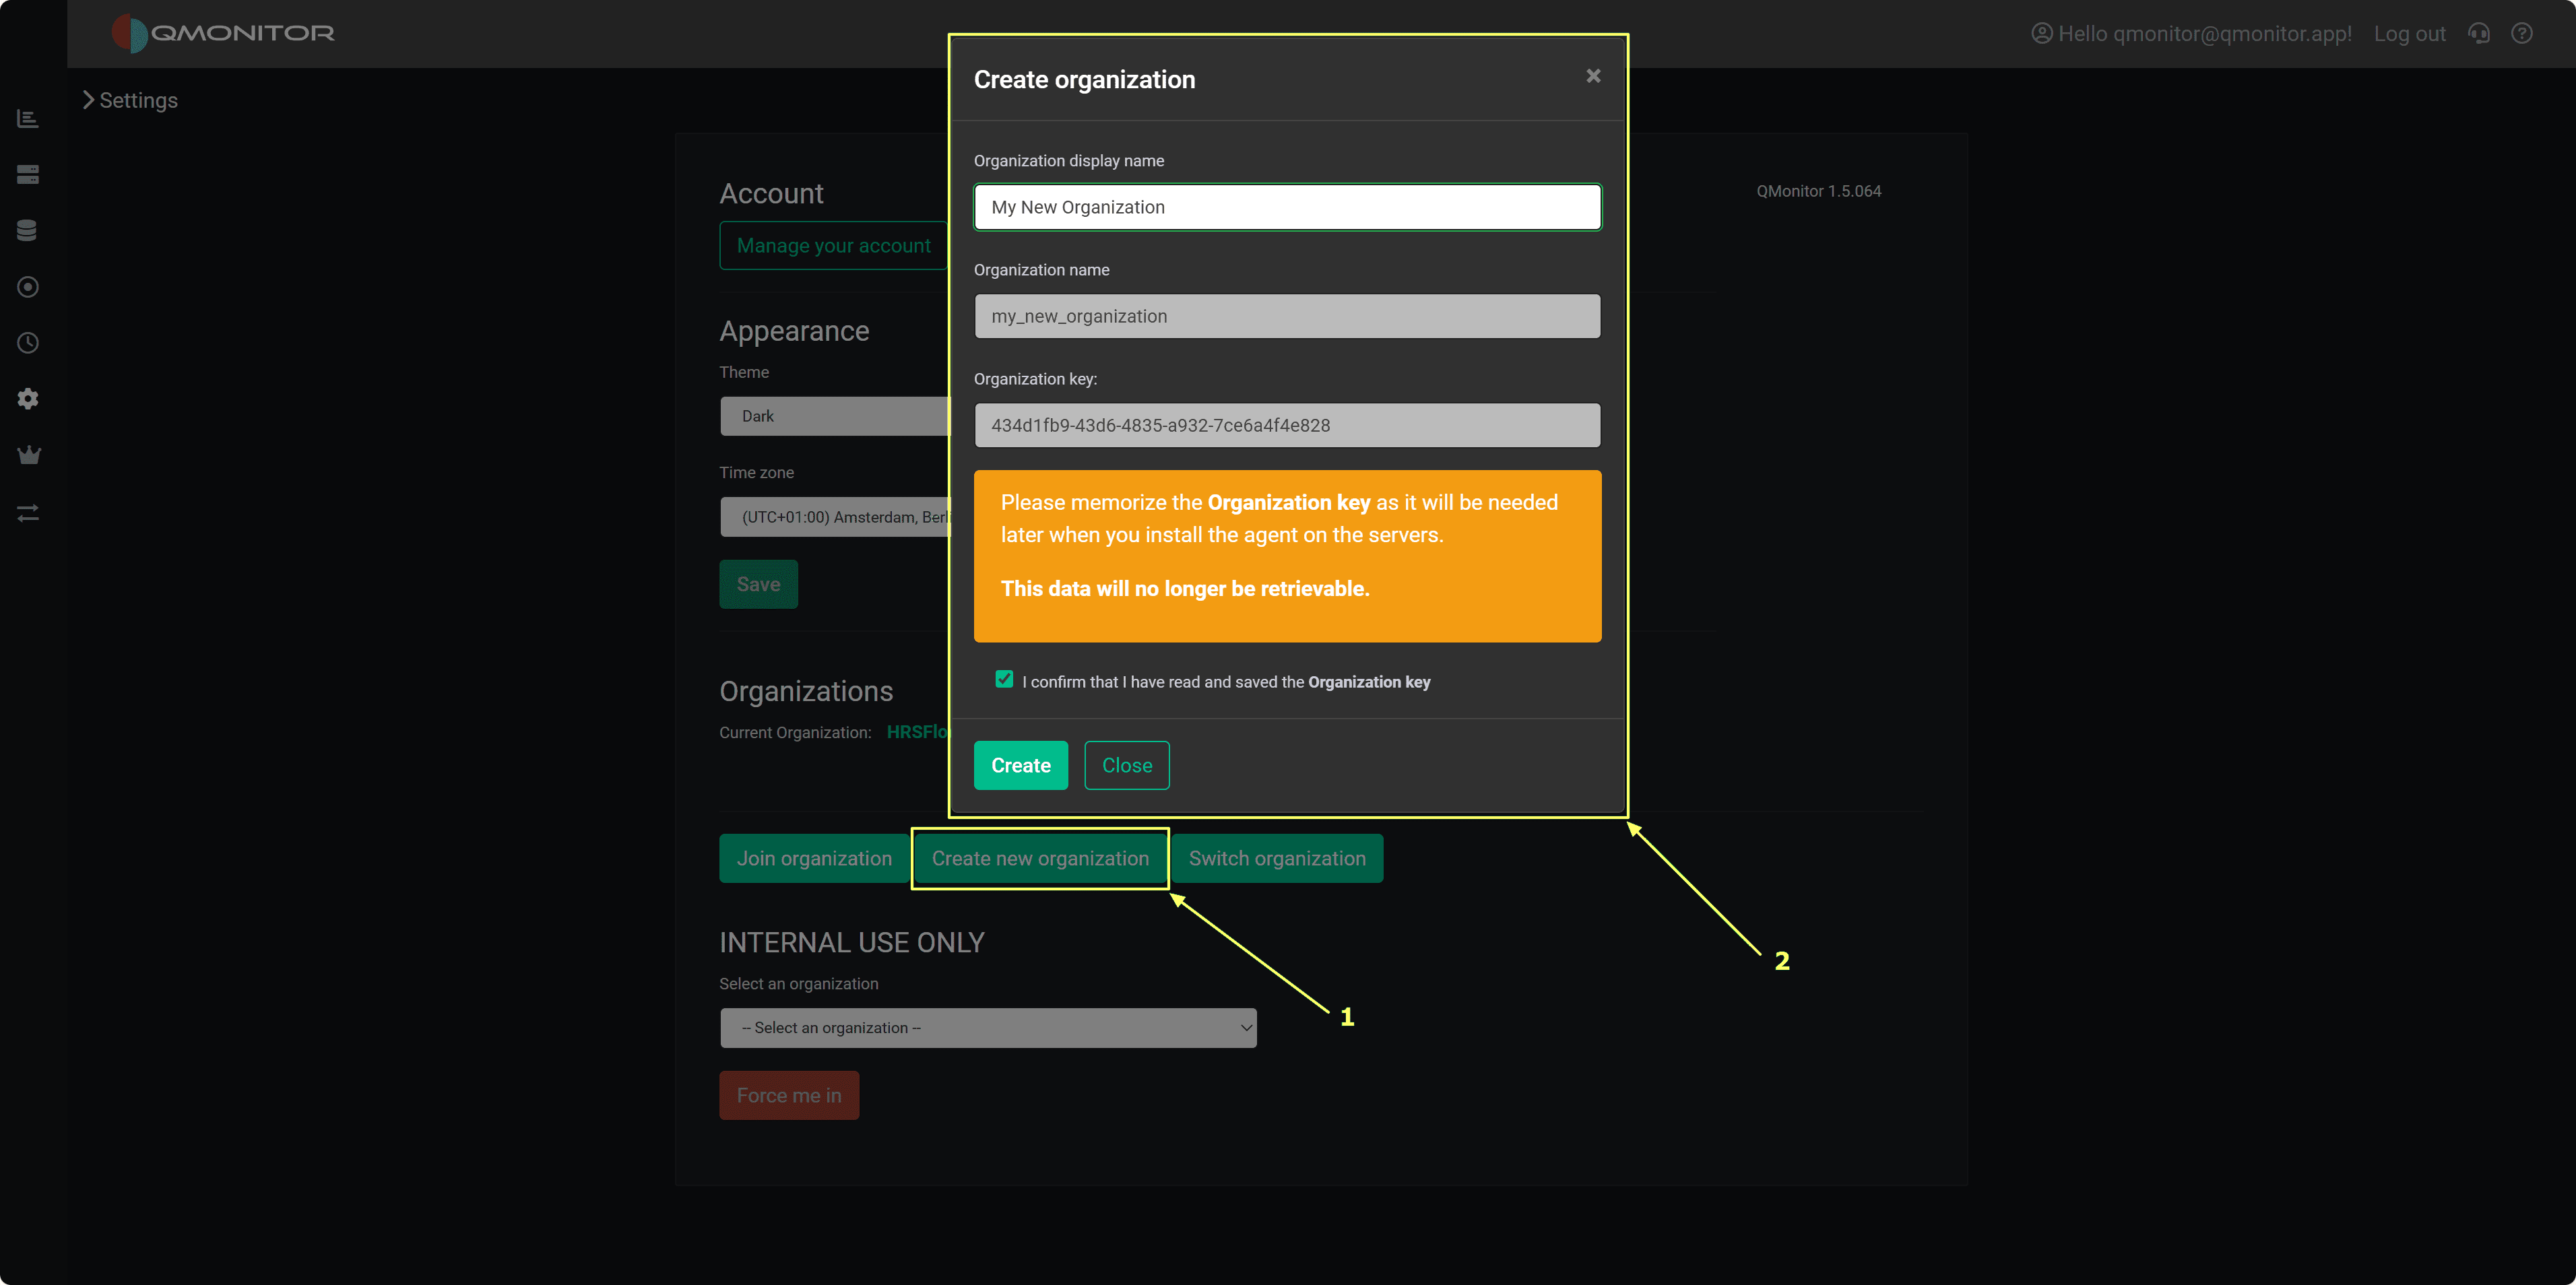Viewport: 2576px width, 1285px height.
Task: Click the Log out link
Action: coord(2409,34)
